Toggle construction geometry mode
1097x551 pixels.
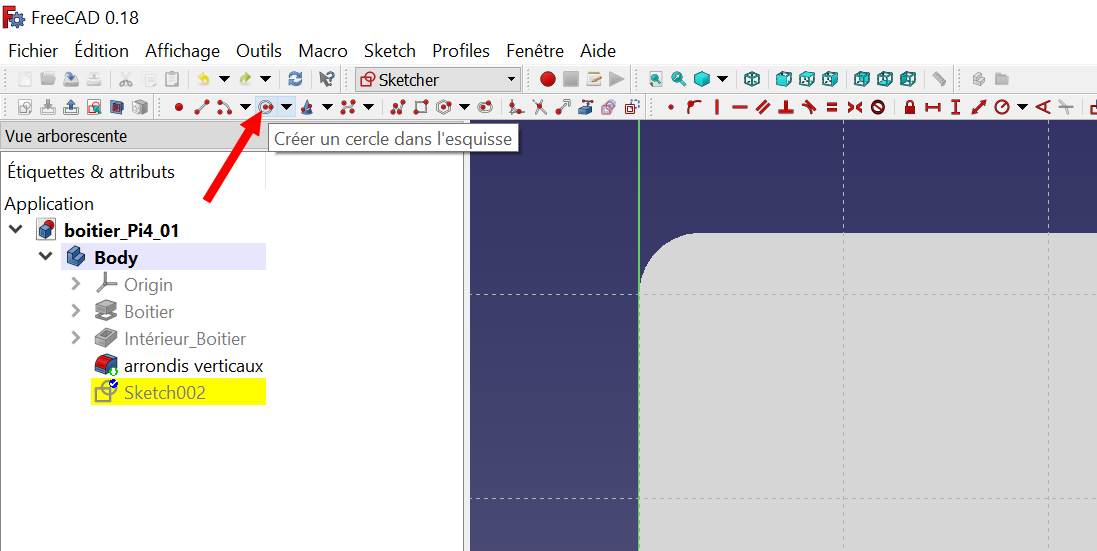632,108
